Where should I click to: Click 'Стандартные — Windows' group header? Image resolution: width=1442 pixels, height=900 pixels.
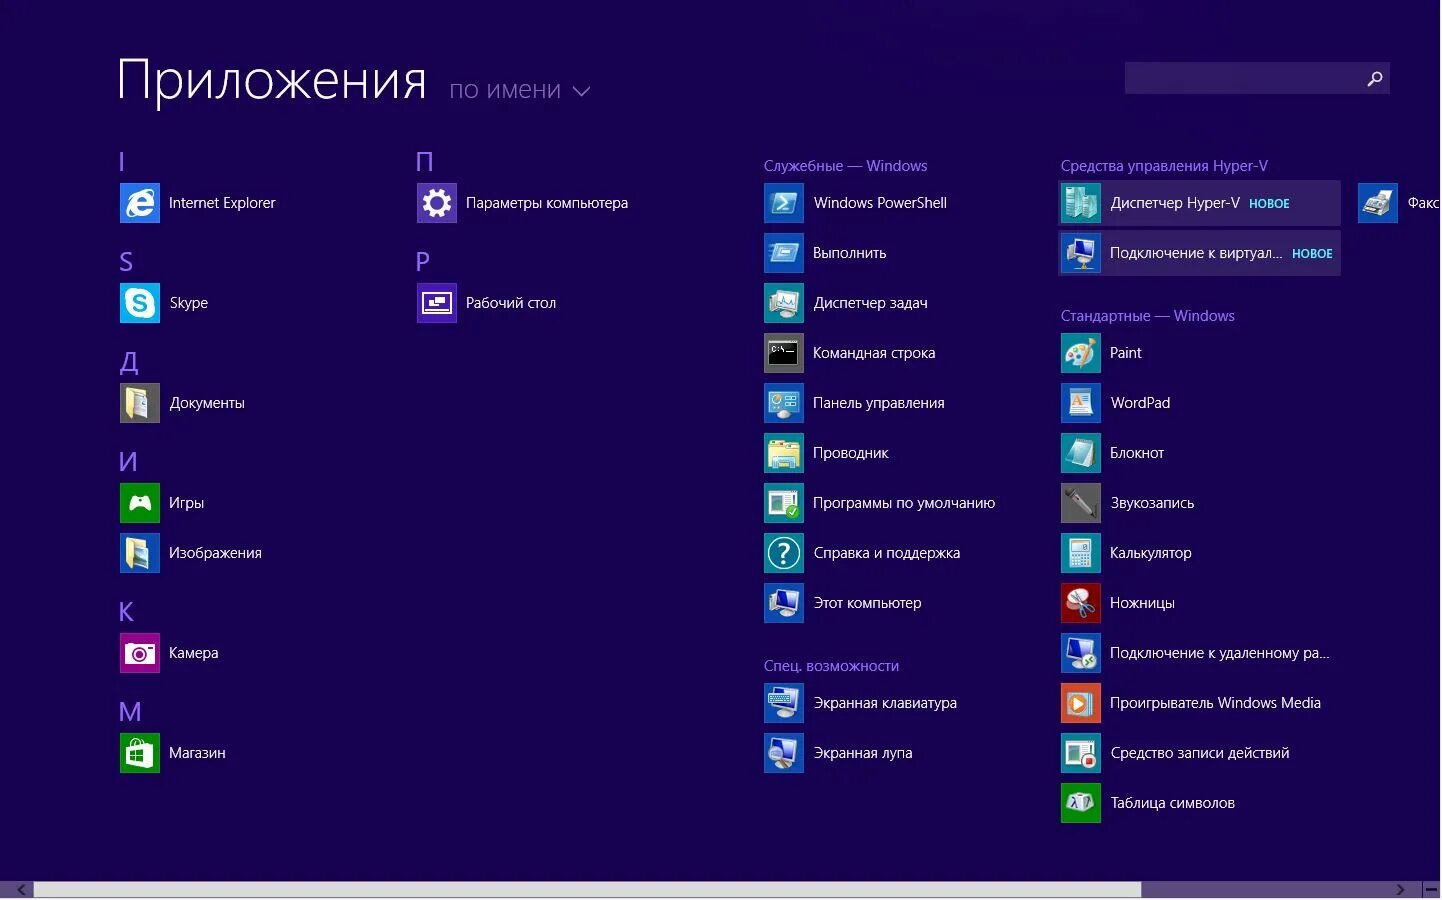click(x=1147, y=316)
